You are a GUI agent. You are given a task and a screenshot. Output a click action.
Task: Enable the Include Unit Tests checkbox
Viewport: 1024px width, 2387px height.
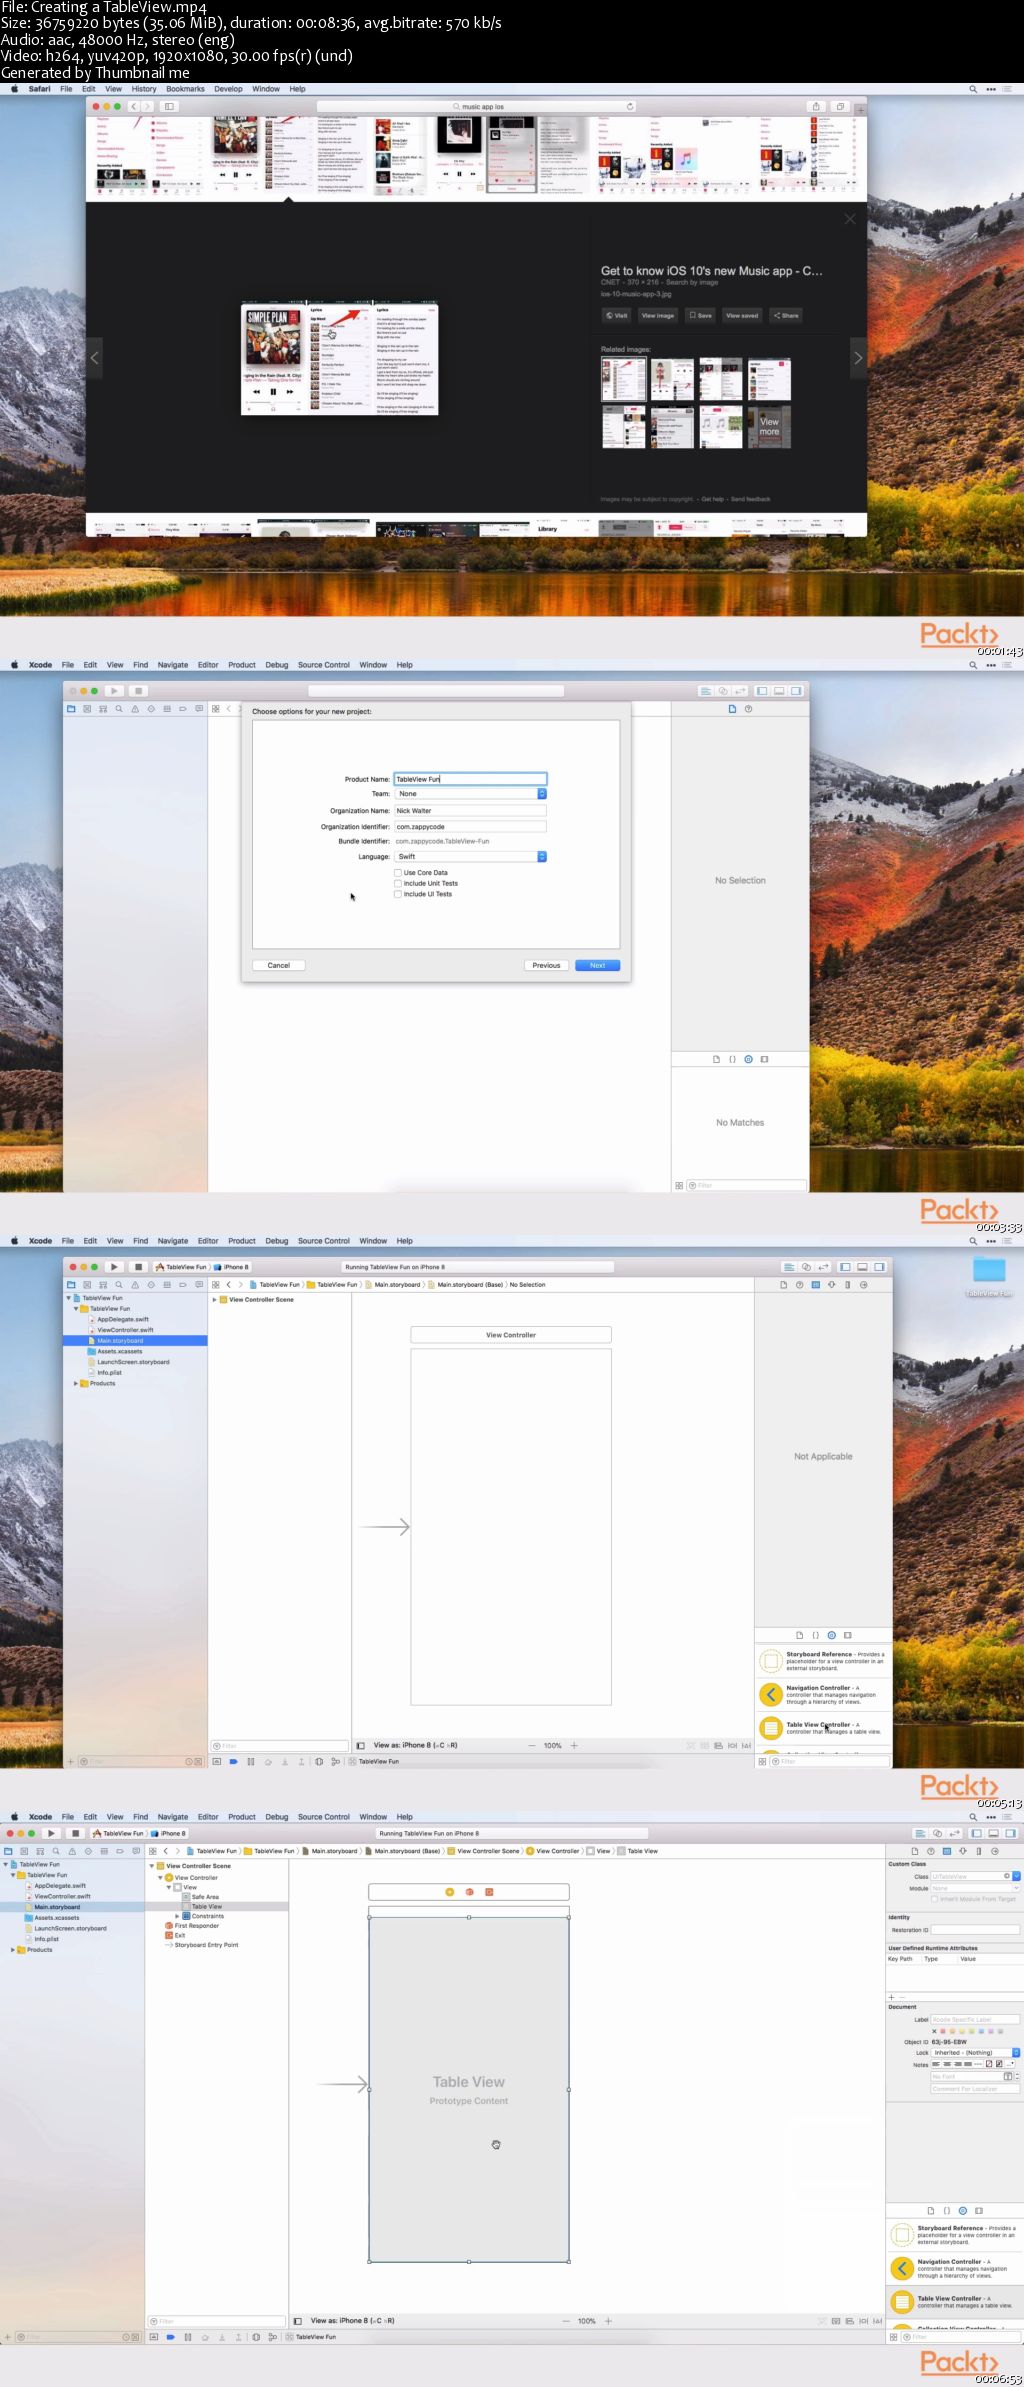click(x=398, y=883)
